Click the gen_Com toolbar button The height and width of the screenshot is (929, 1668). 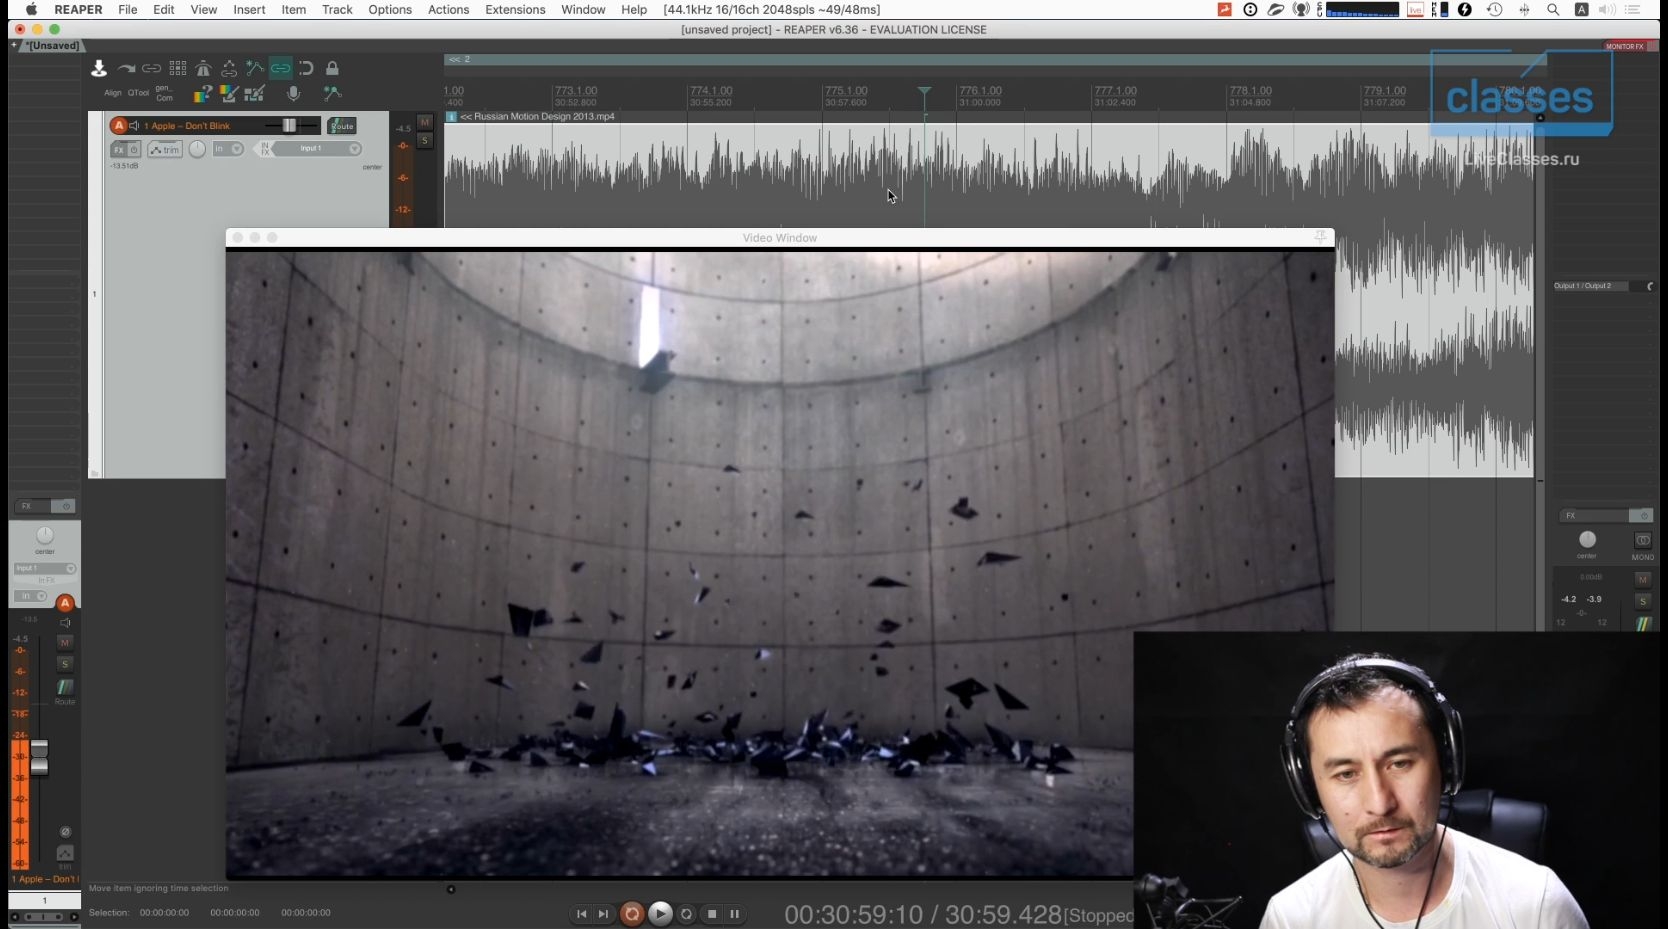tap(164, 93)
